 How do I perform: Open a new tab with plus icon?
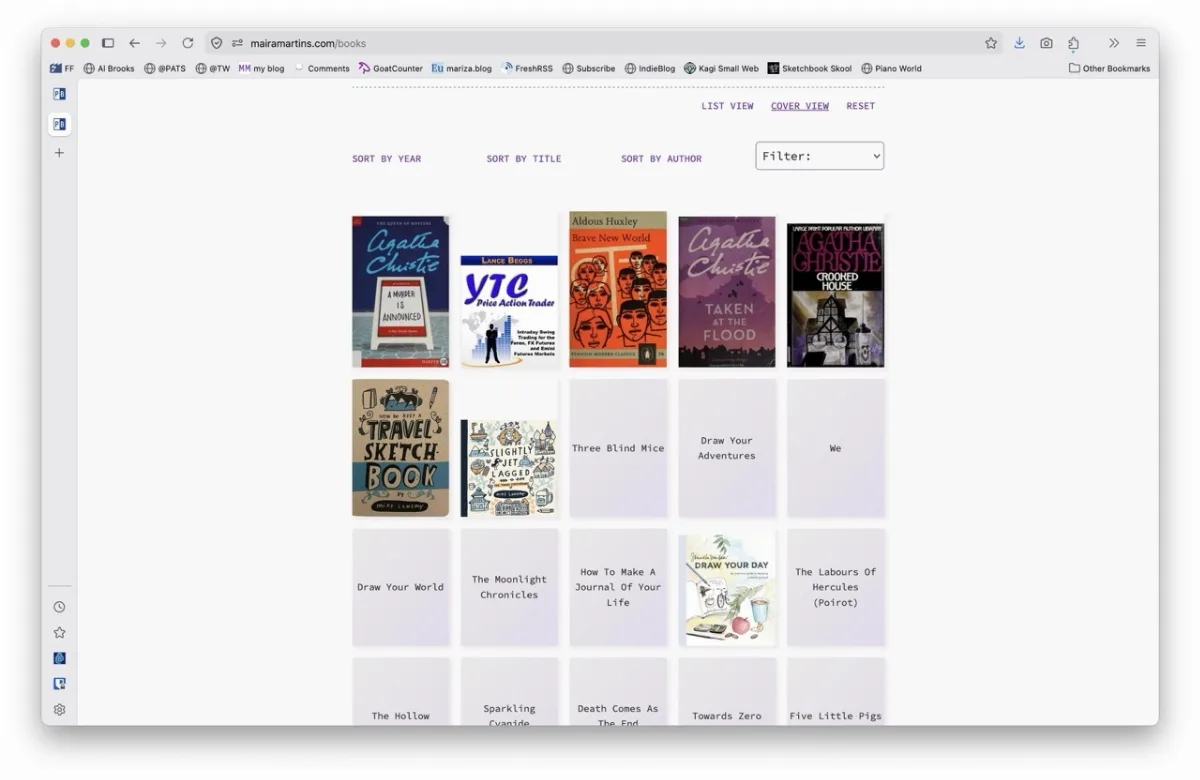[x=59, y=153]
